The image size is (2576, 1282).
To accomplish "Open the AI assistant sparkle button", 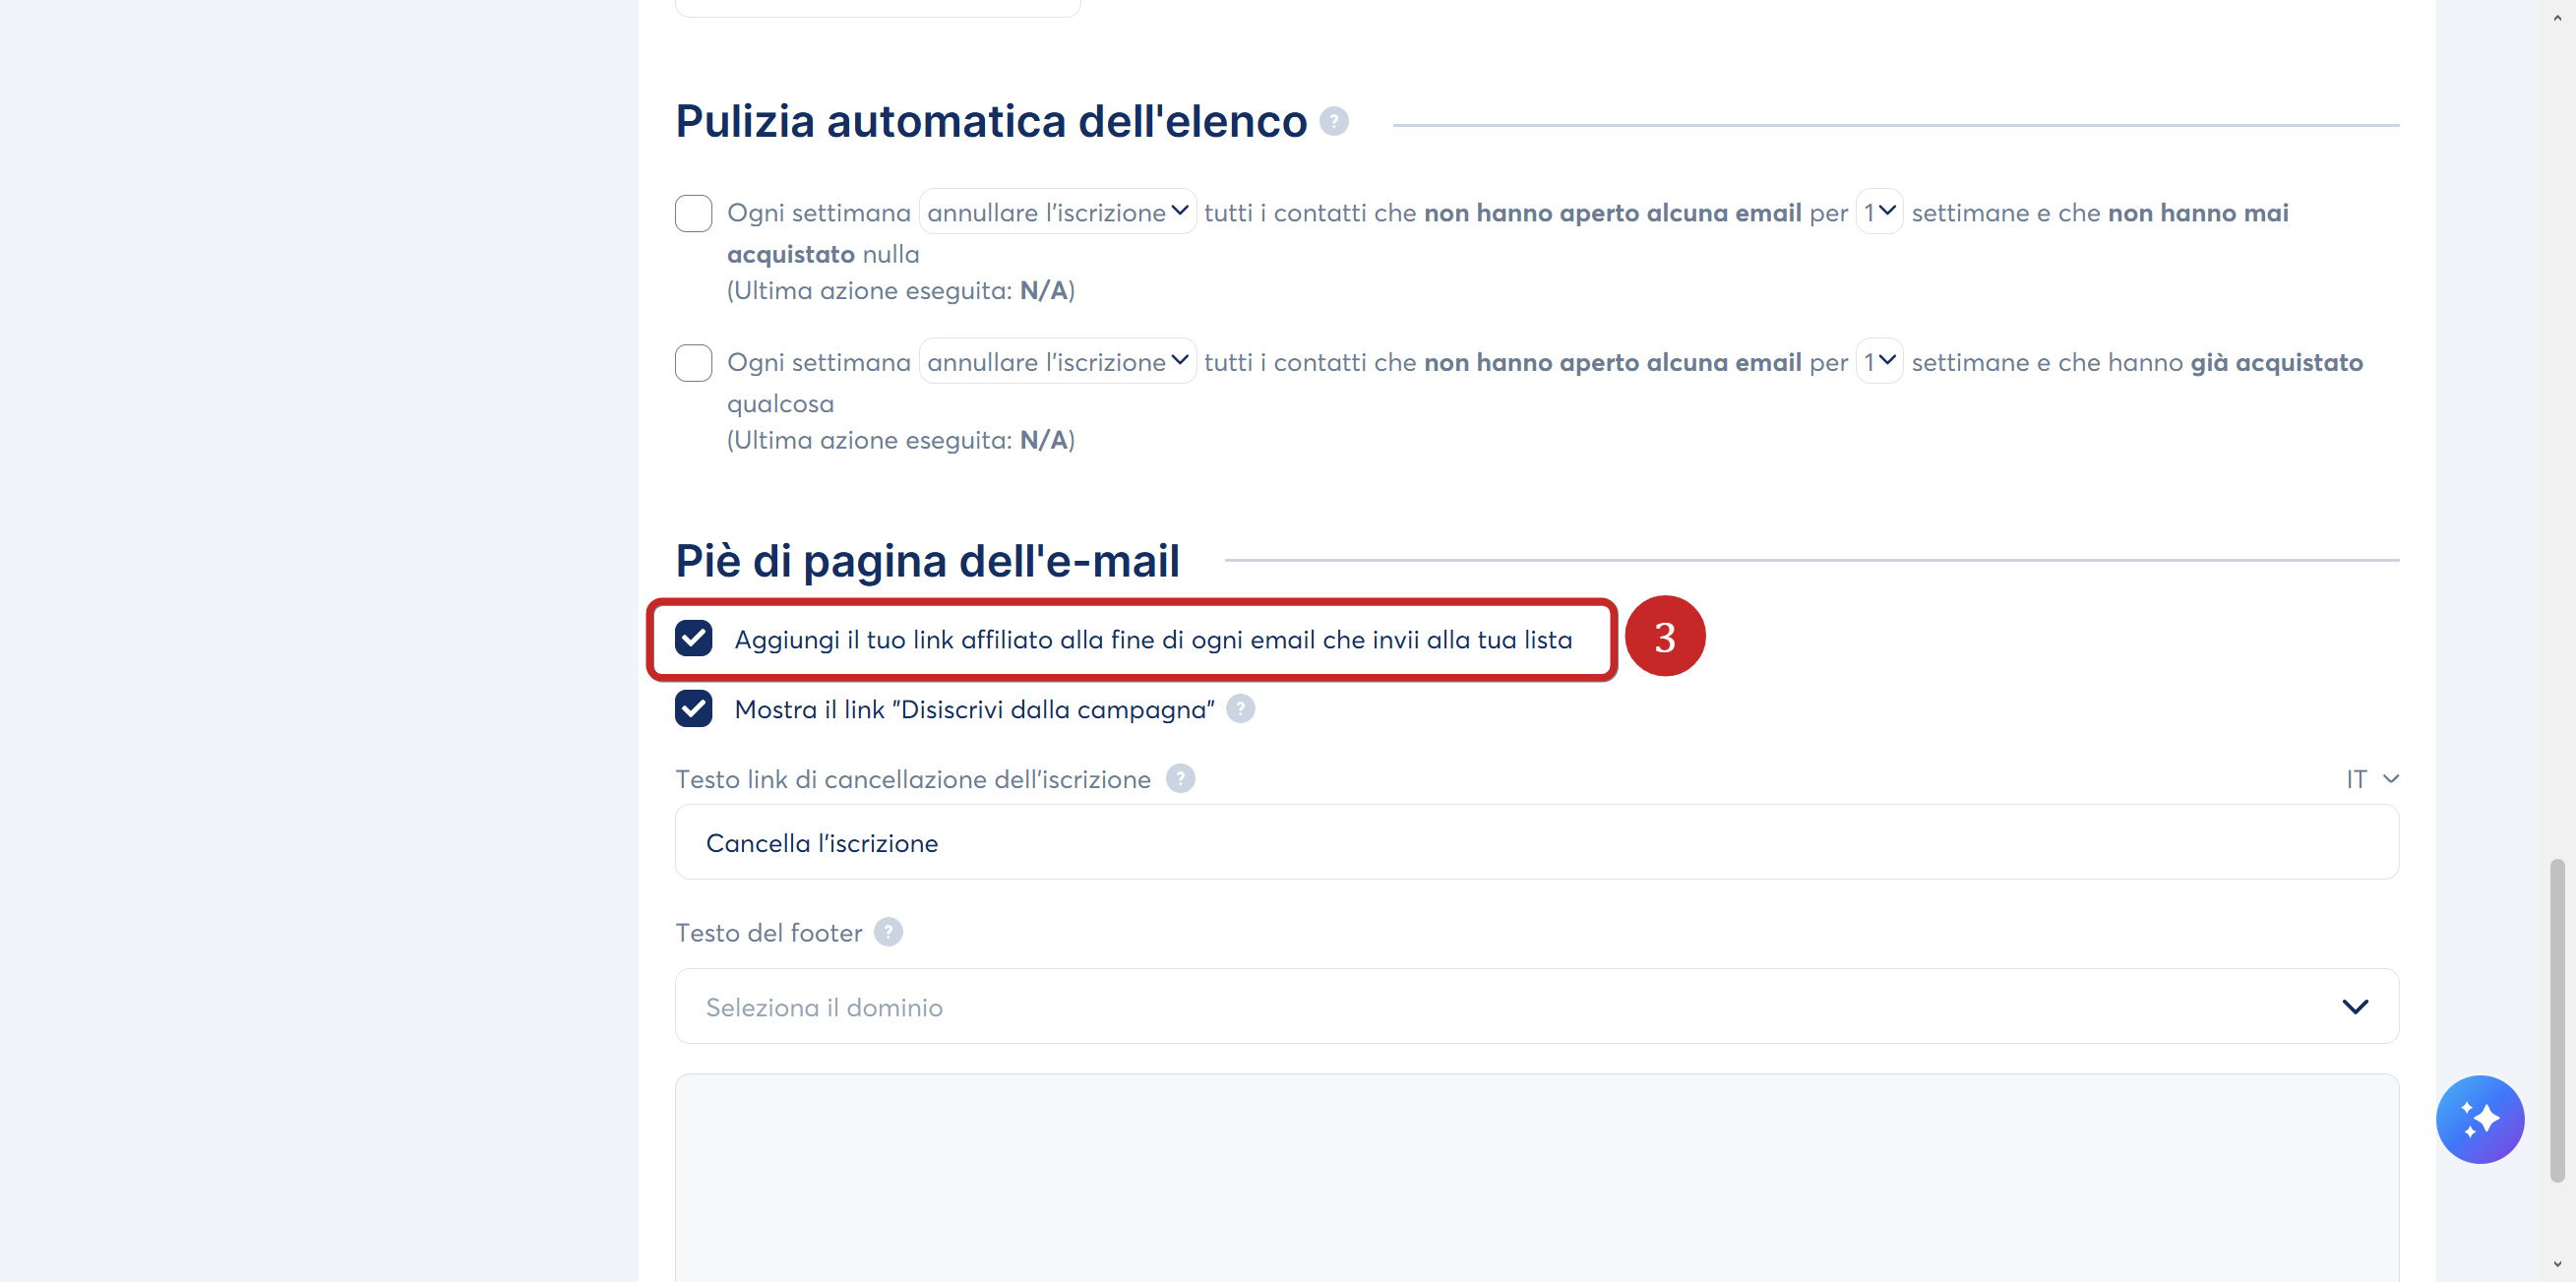I will pos(2479,1118).
